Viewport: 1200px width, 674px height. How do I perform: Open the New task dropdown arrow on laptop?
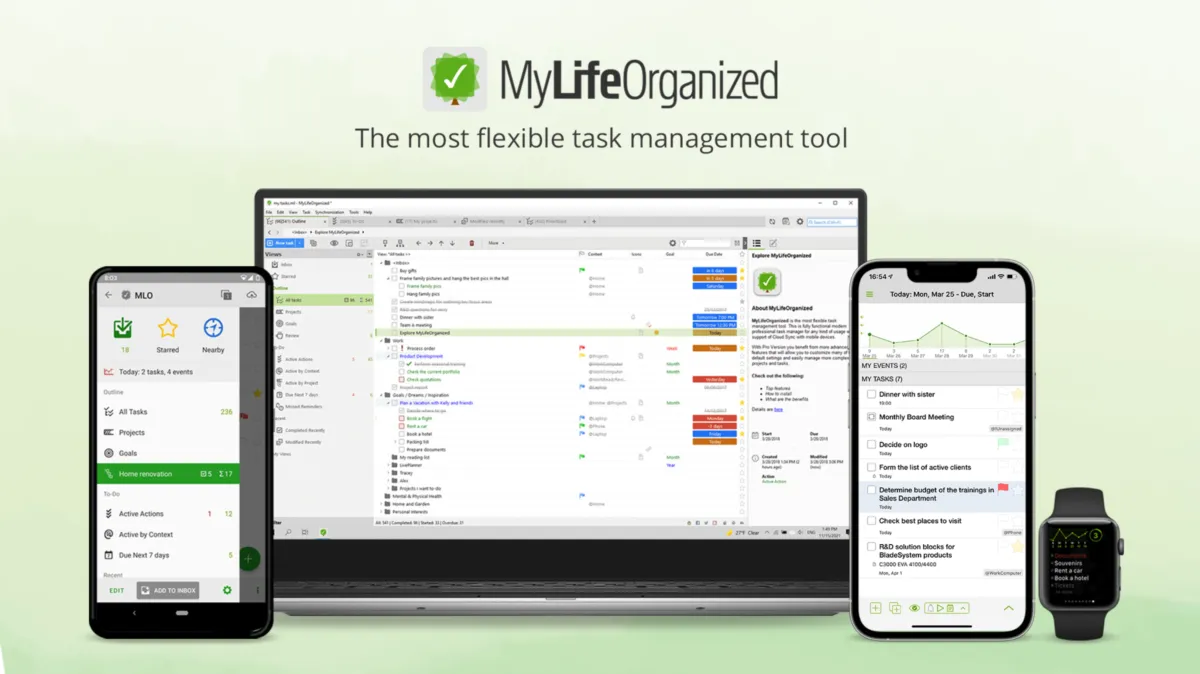point(300,243)
